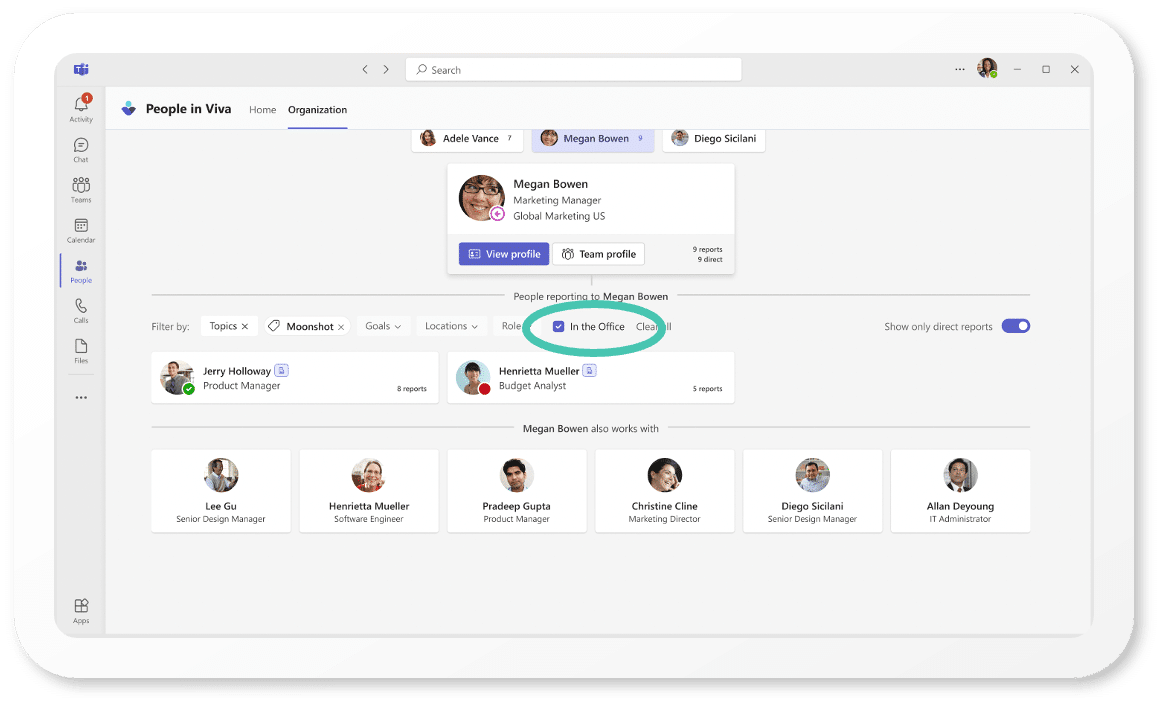Screen dimensions: 1162x706
Task: Turn off Show only direct reports
Action: coord(1015,326)
